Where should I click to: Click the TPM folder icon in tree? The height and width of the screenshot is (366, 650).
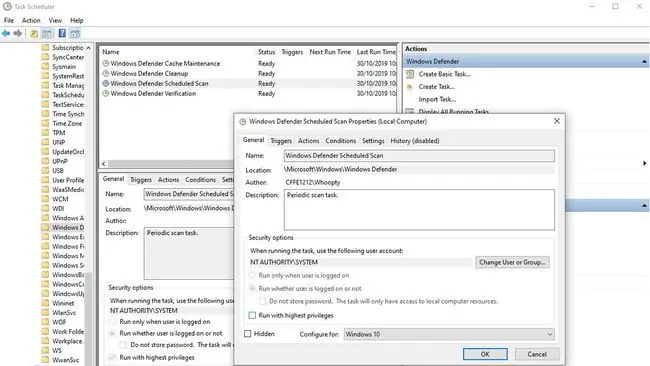(x=45, y=133)
